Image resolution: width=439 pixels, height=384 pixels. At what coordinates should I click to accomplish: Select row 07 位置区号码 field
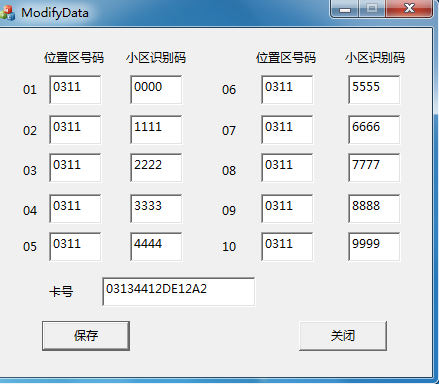pyautogui.click(x=287, y=130)
